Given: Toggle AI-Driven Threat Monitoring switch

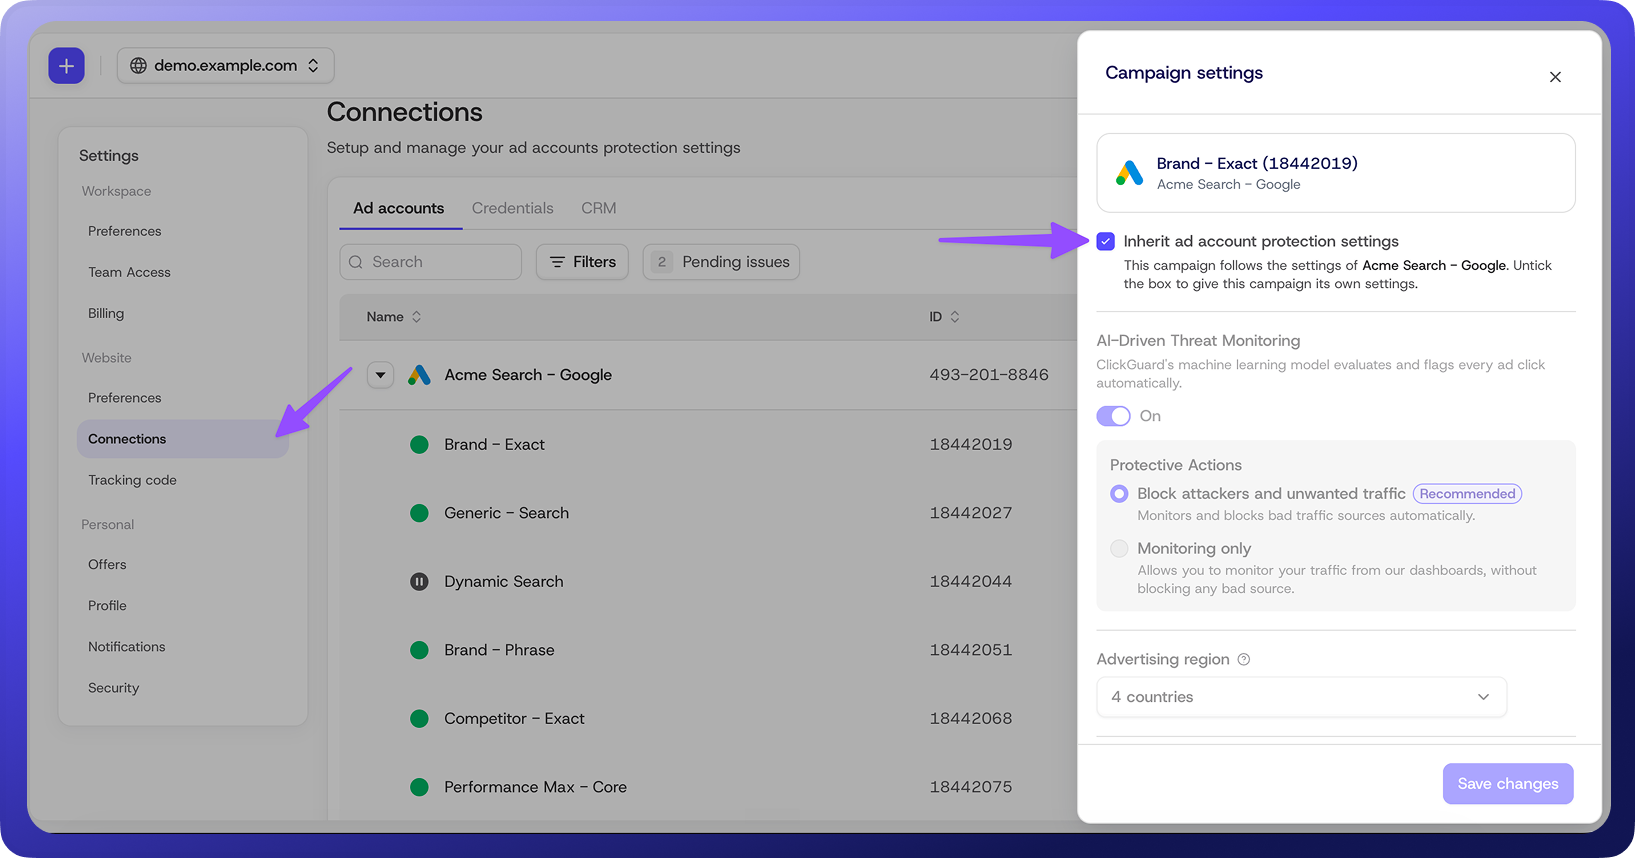Looking at the screenshot, I should coord(1113,416).
